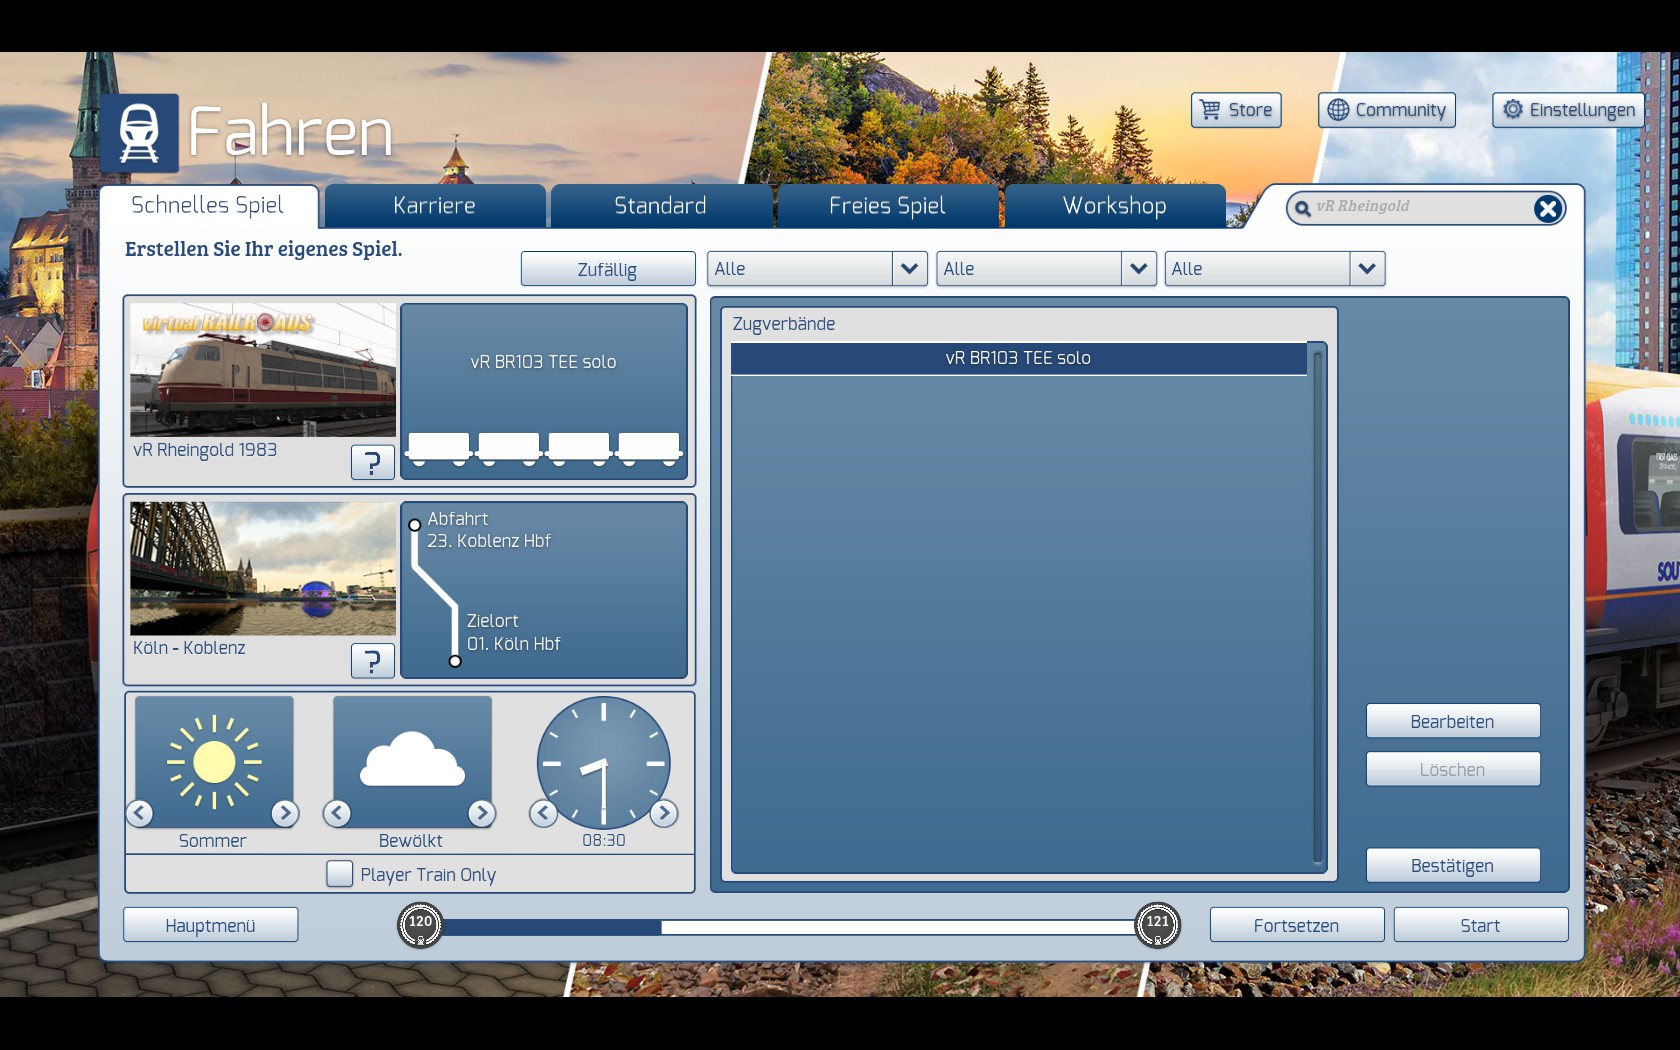Open the Store button
The height and width of the screenshot is (1050, 1680).
click(x=1236, y=110)
